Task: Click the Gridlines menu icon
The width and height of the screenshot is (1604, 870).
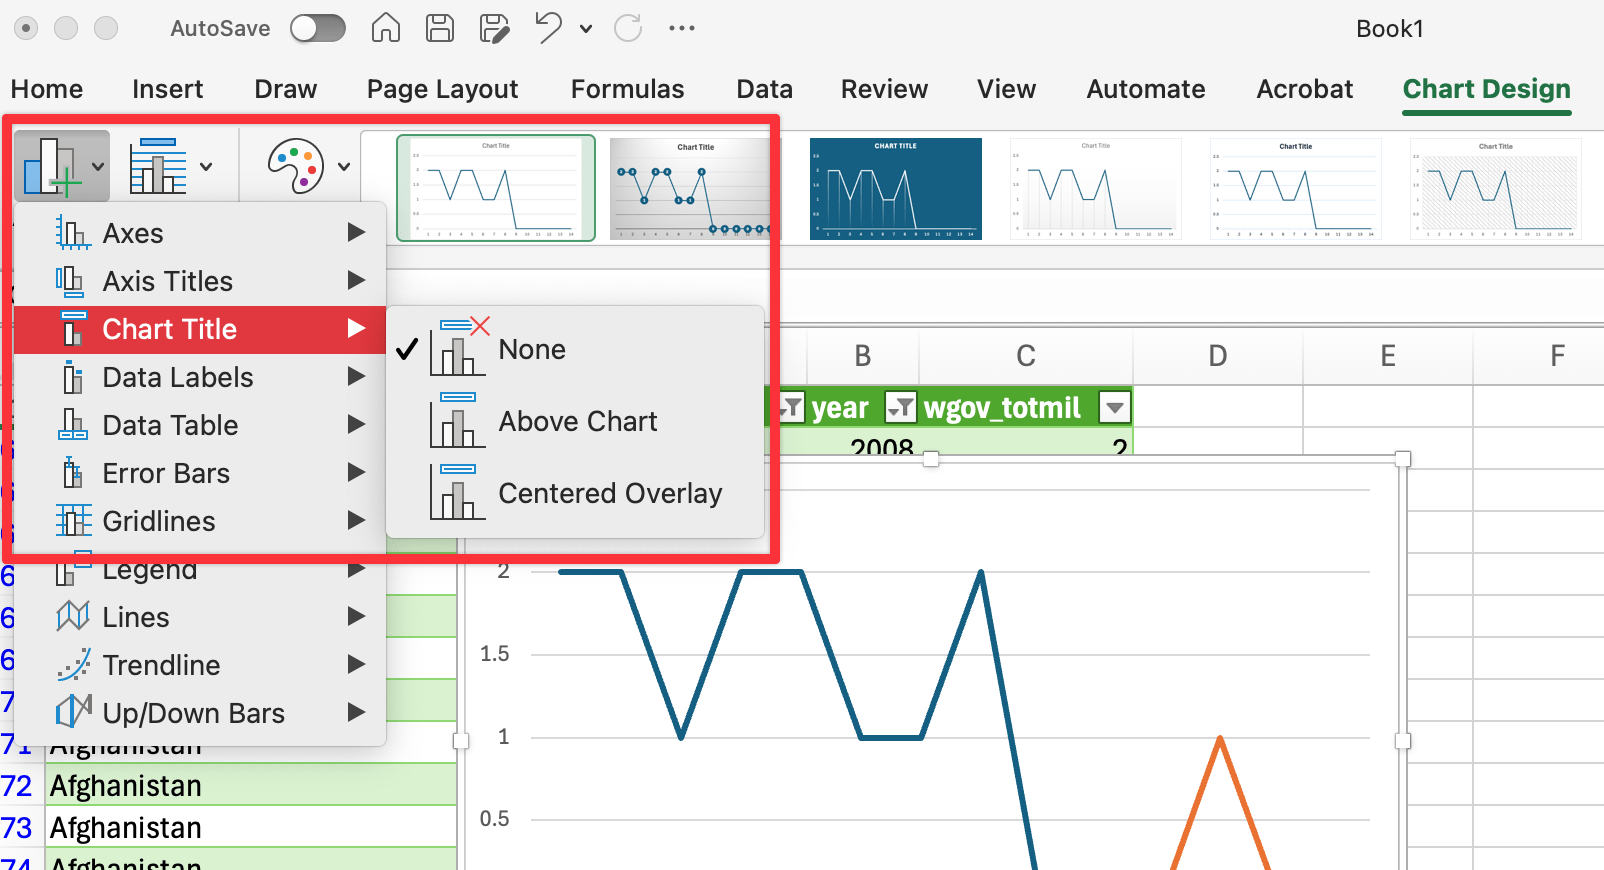Action: pyautogui.click(x=74, y=521)
